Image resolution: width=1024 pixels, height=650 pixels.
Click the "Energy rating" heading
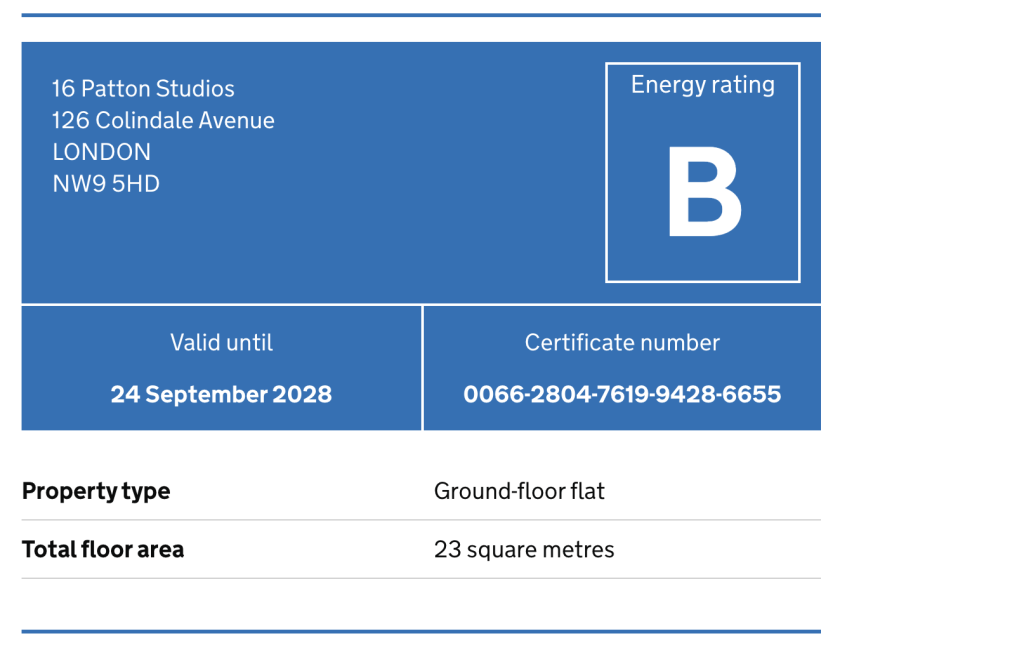click(x=703, y=86)
